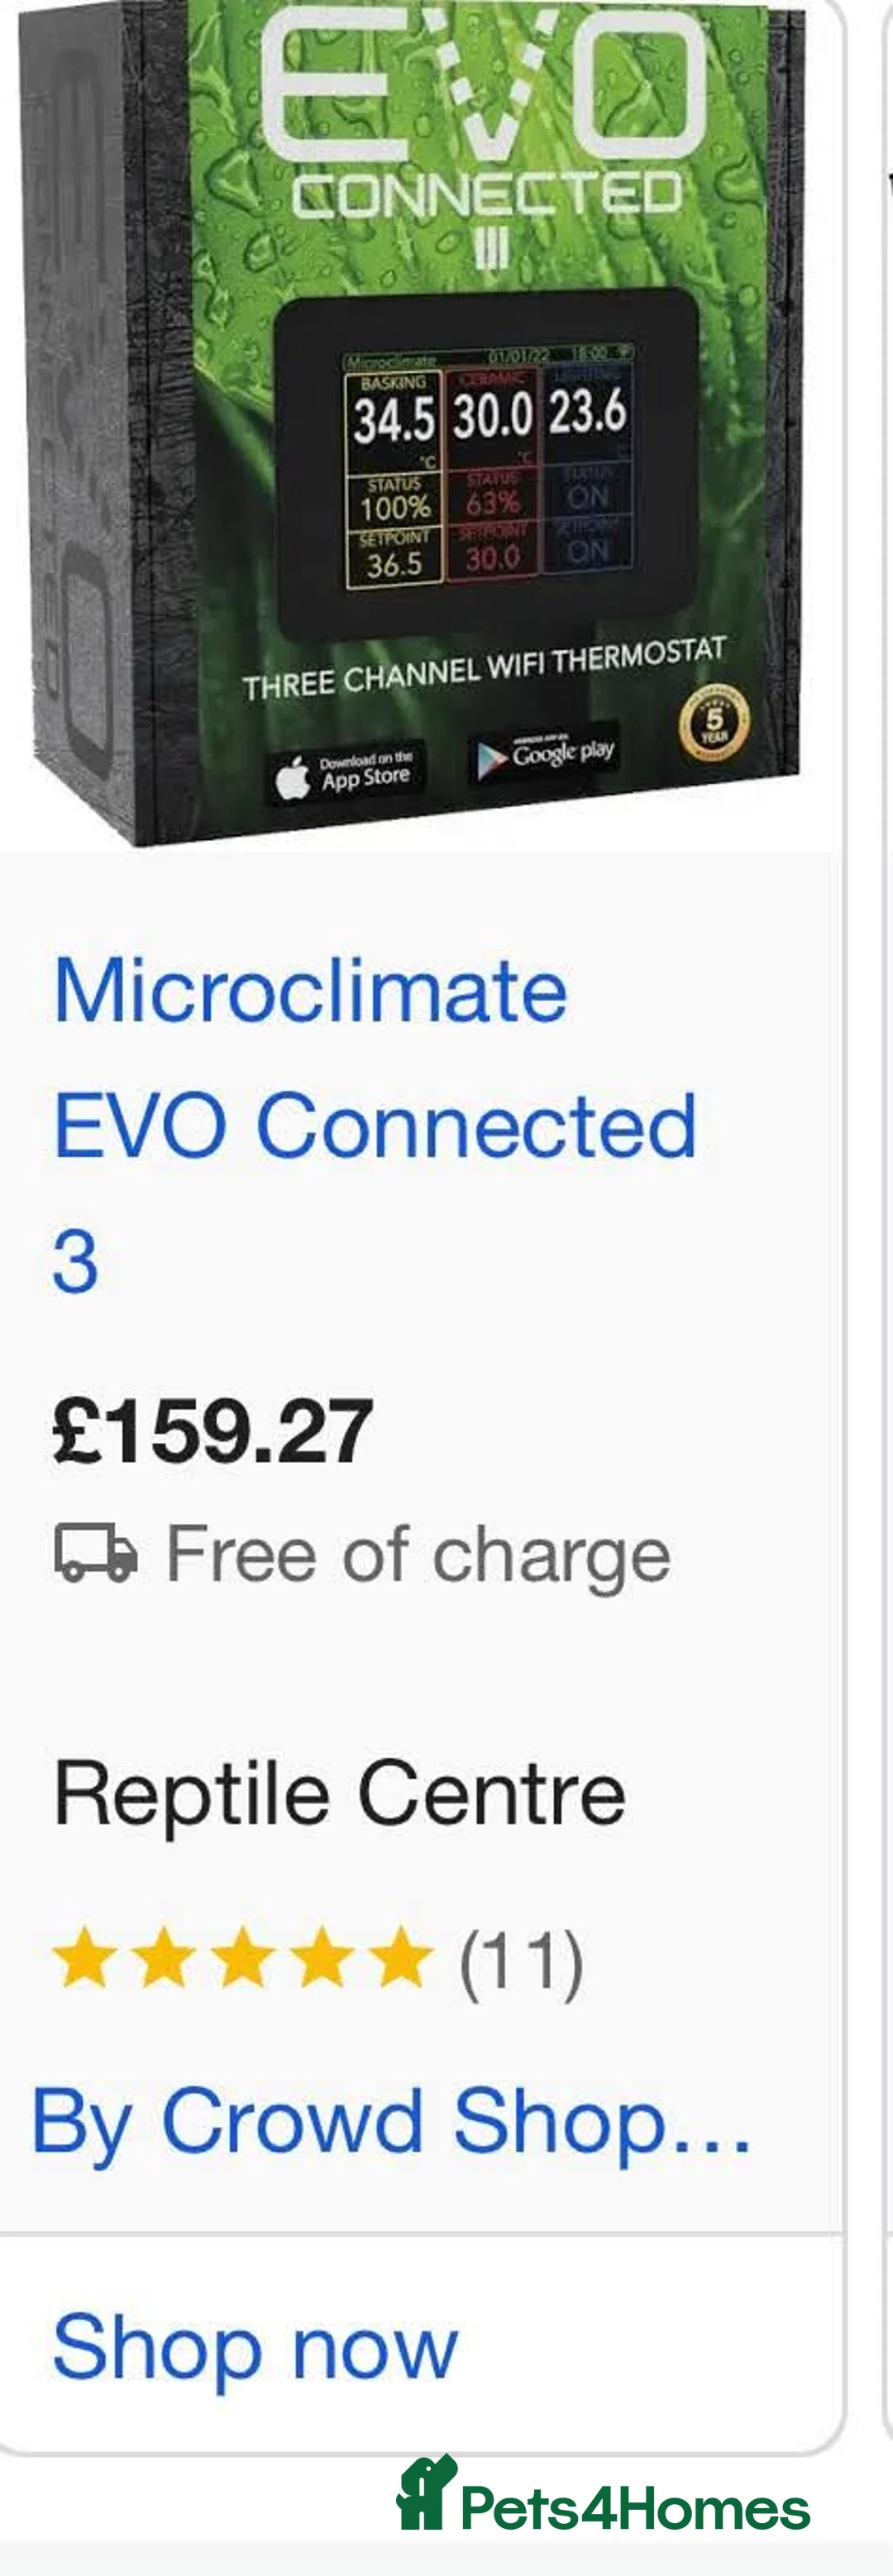The width and height of the screenshot is (893, 2576).
Task: Click the Reptile Centre seller name
Action: pyautogui.click(x=340, y=1794)
